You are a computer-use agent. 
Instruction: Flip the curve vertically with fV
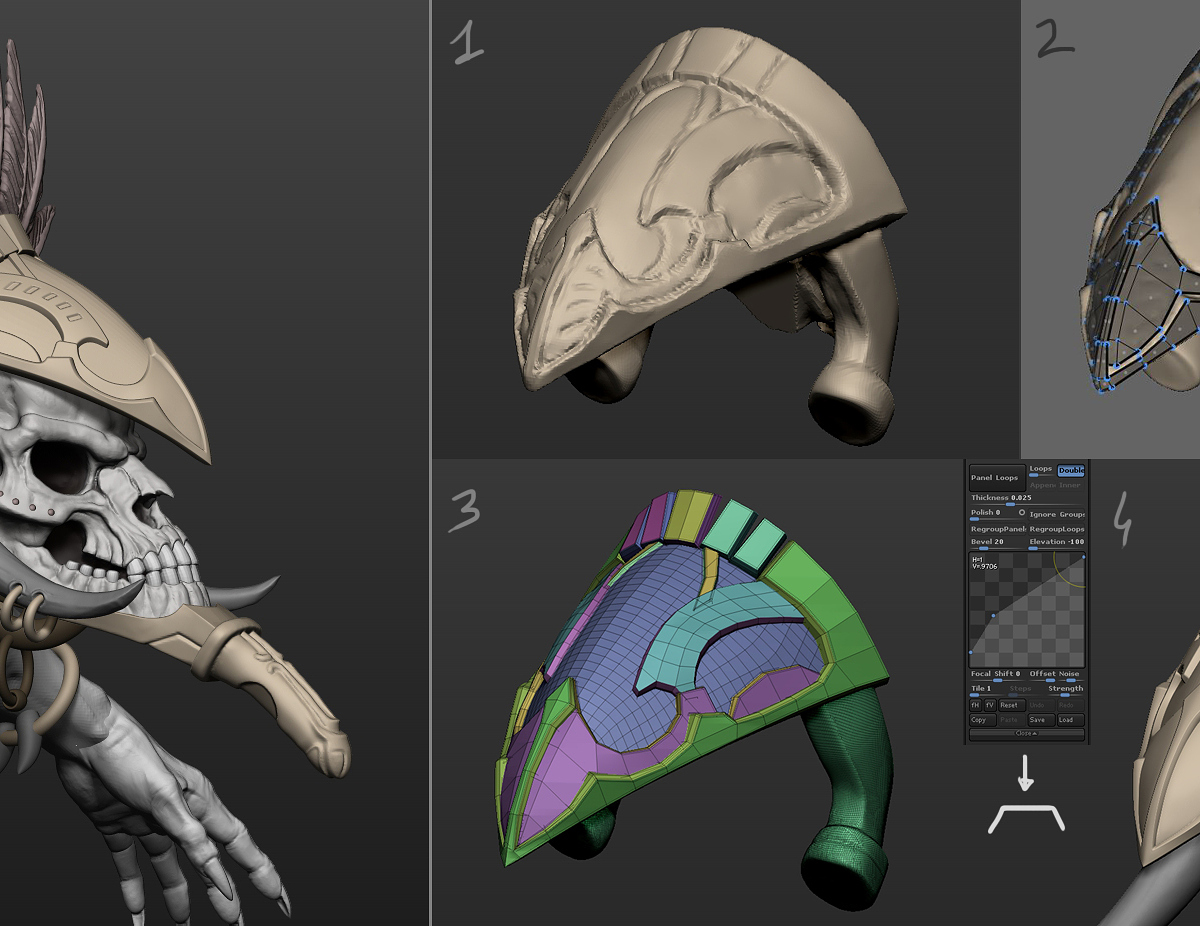tap(990, 705)
